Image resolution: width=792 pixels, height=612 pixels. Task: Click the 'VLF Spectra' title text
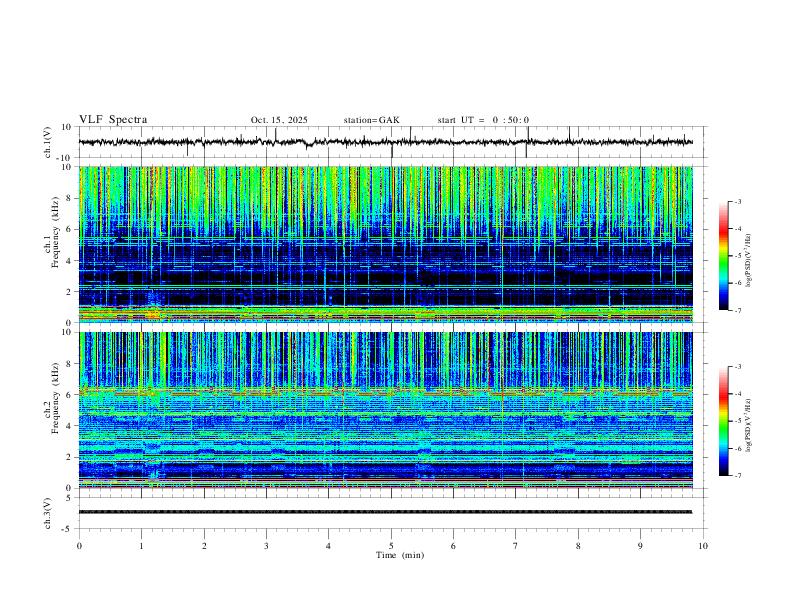(x=113, y=120)
